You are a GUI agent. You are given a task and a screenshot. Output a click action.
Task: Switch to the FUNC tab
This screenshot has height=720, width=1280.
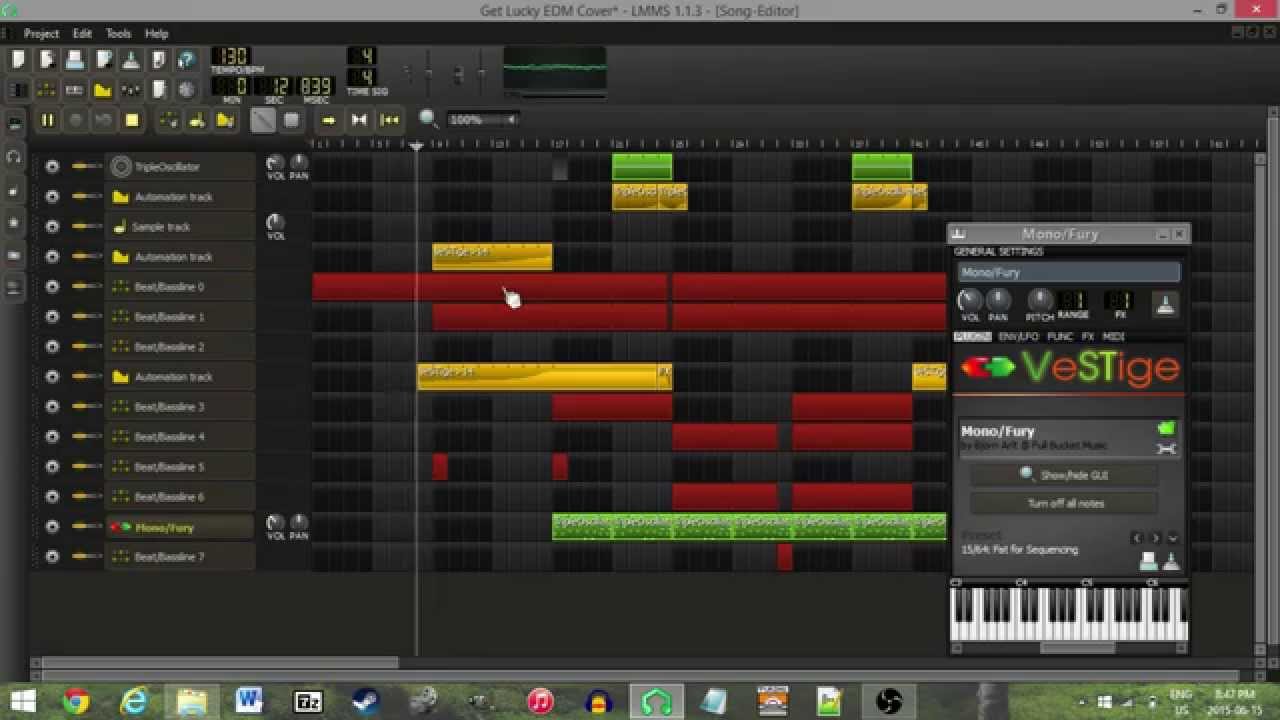pyautogui.click(x=1060, y=337)
